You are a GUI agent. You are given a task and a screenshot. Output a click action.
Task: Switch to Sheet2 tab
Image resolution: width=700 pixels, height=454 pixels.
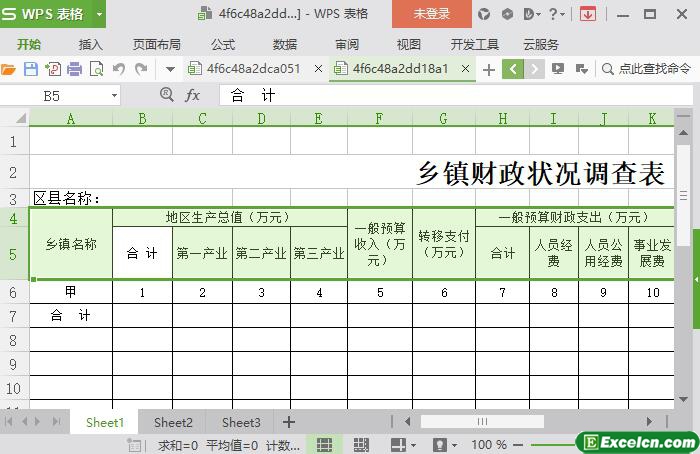pyautogui.click(x=173, y=422)
